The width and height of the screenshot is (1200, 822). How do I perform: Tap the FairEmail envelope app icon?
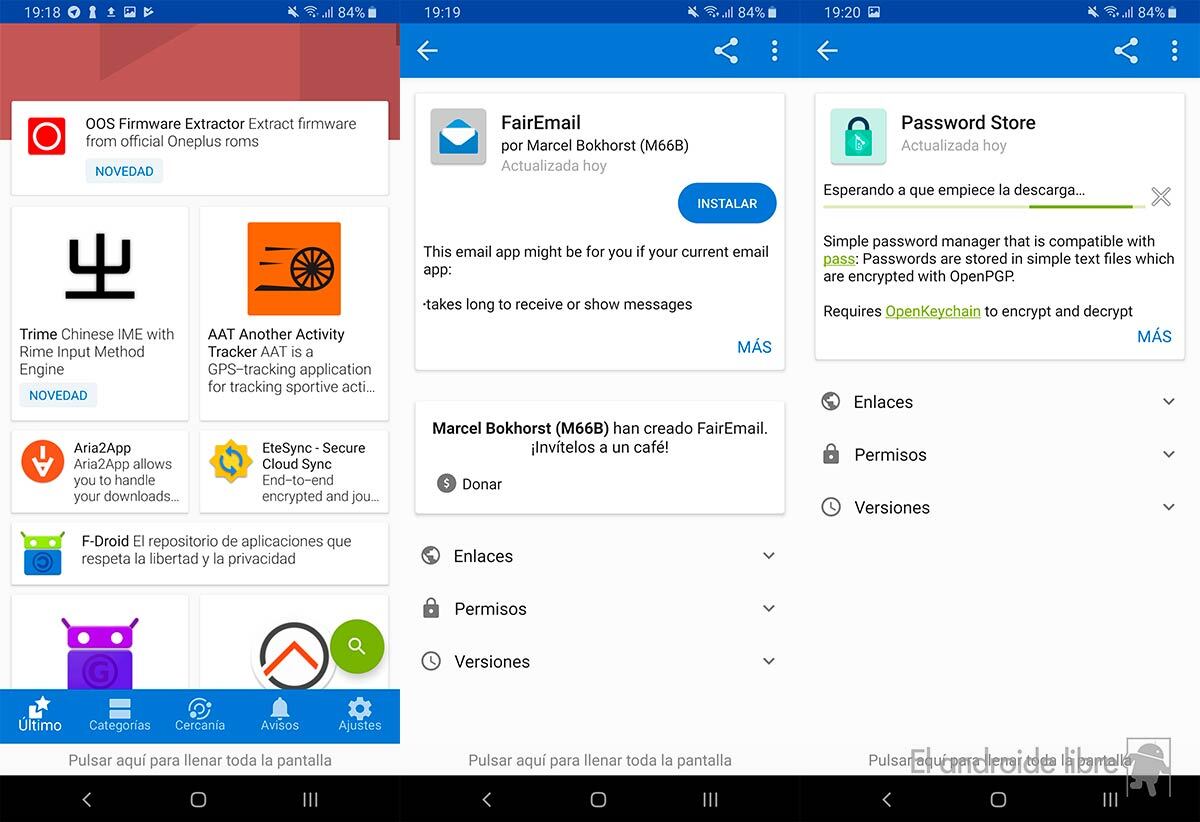coord(458,137)
